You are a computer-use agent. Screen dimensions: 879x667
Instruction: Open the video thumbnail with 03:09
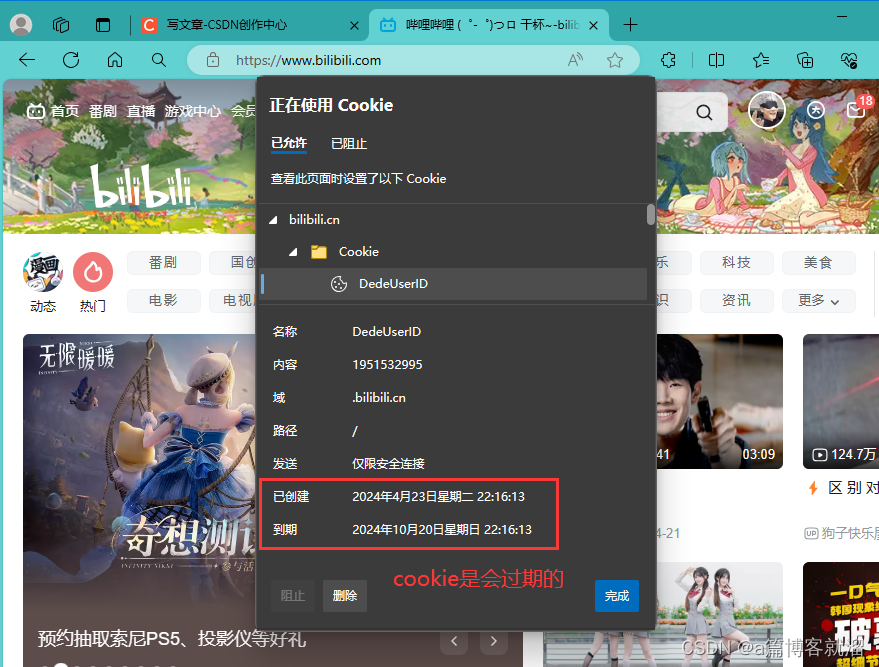pos(719,401)
